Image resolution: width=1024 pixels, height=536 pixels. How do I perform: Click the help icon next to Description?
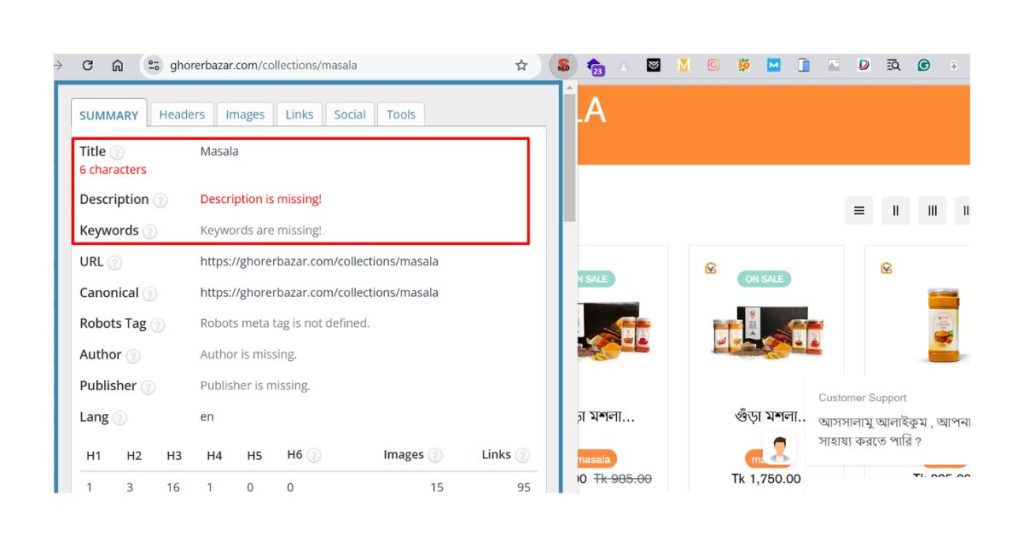pos(160,200)
